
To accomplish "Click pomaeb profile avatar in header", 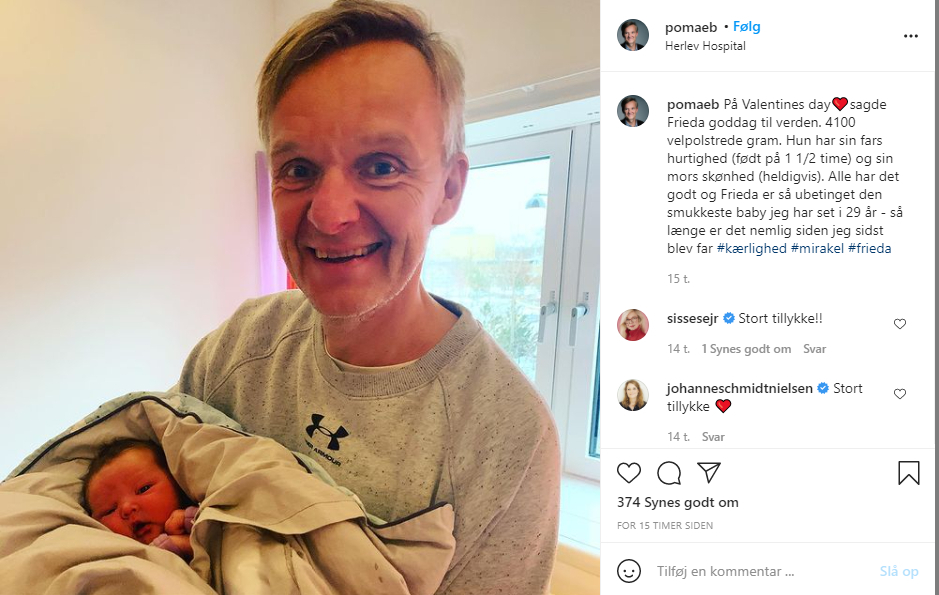I will (633, 35).
